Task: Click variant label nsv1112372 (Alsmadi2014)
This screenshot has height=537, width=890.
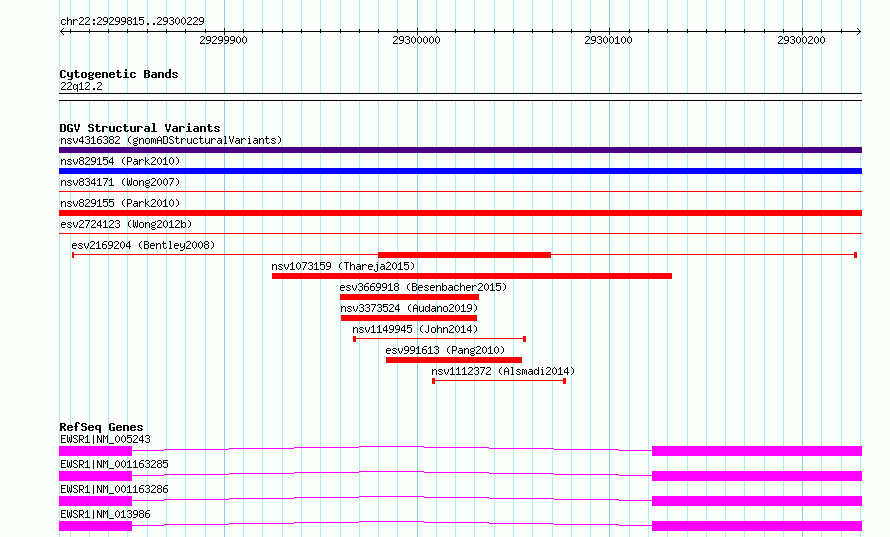Action: coord(503,371)
